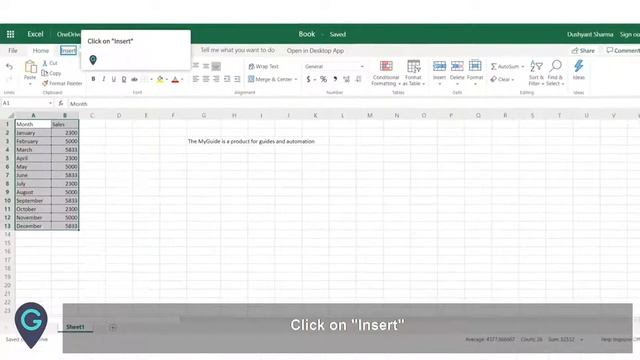Switch to the Insert tab

click(x=68, y=51)
